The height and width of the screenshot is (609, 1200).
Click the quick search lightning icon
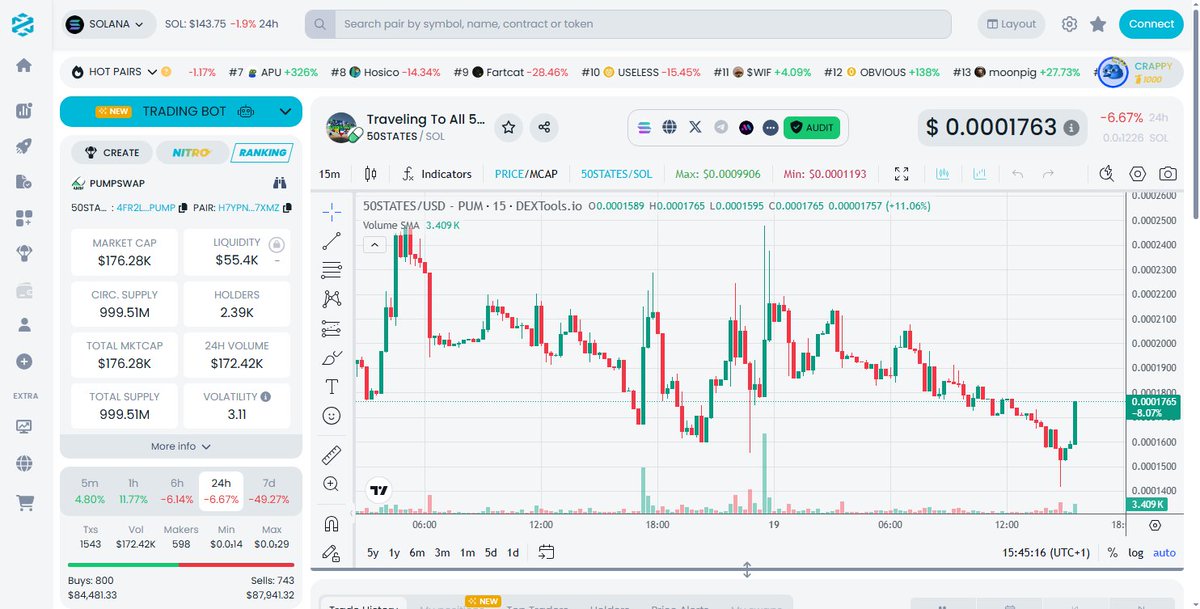click(x=1106, y=174)
